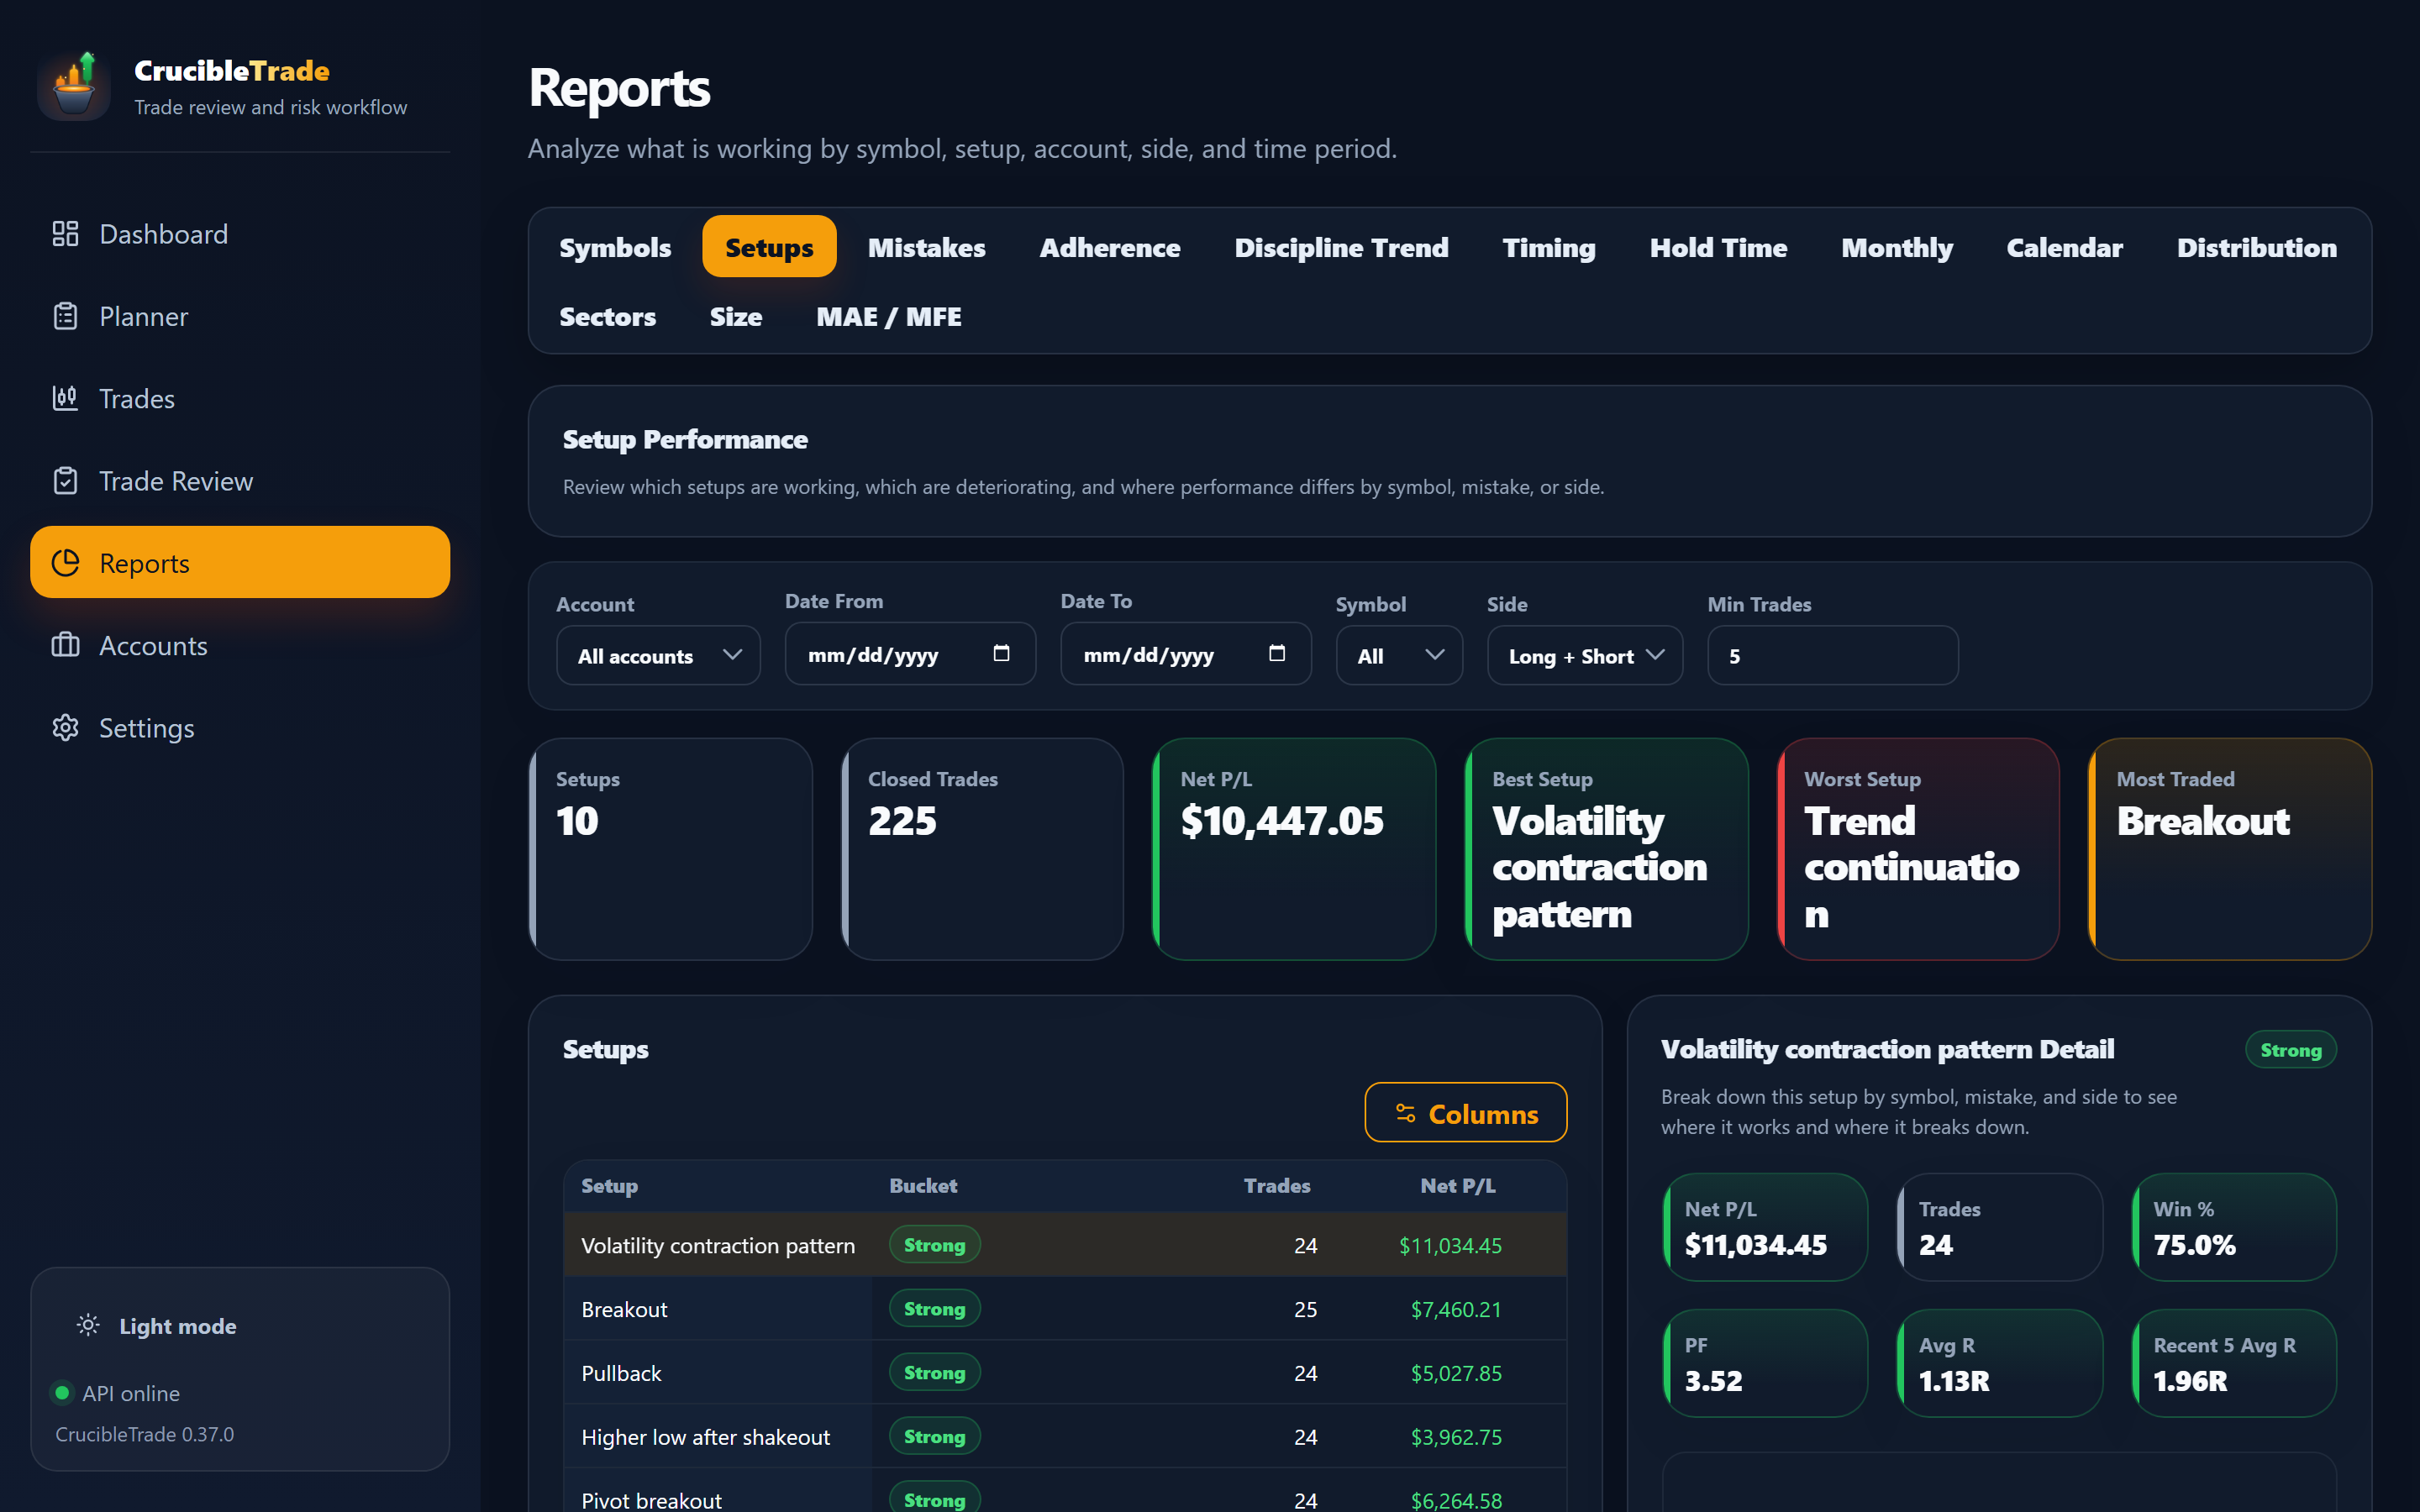Click the Net P/L column header
This screenshot has height=1512, width=2420.
click(x=1458, y=1185)
